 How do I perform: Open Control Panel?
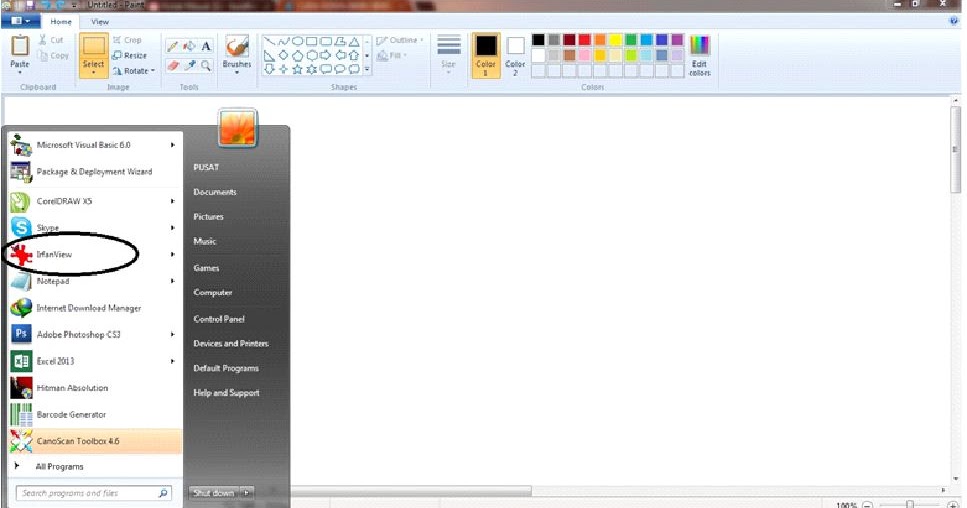point(219,319)
